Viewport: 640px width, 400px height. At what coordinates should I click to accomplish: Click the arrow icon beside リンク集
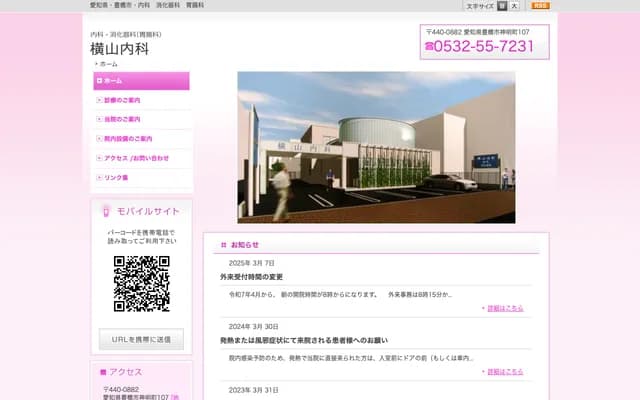tap(99, 178)
